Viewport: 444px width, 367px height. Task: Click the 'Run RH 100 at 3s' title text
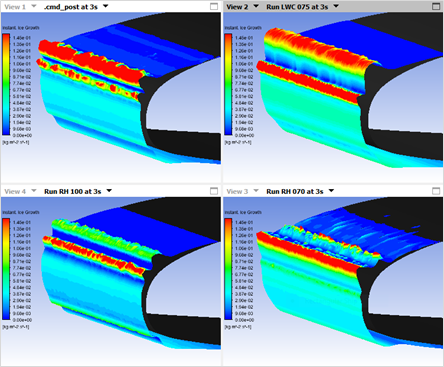(x=73, y=191)
